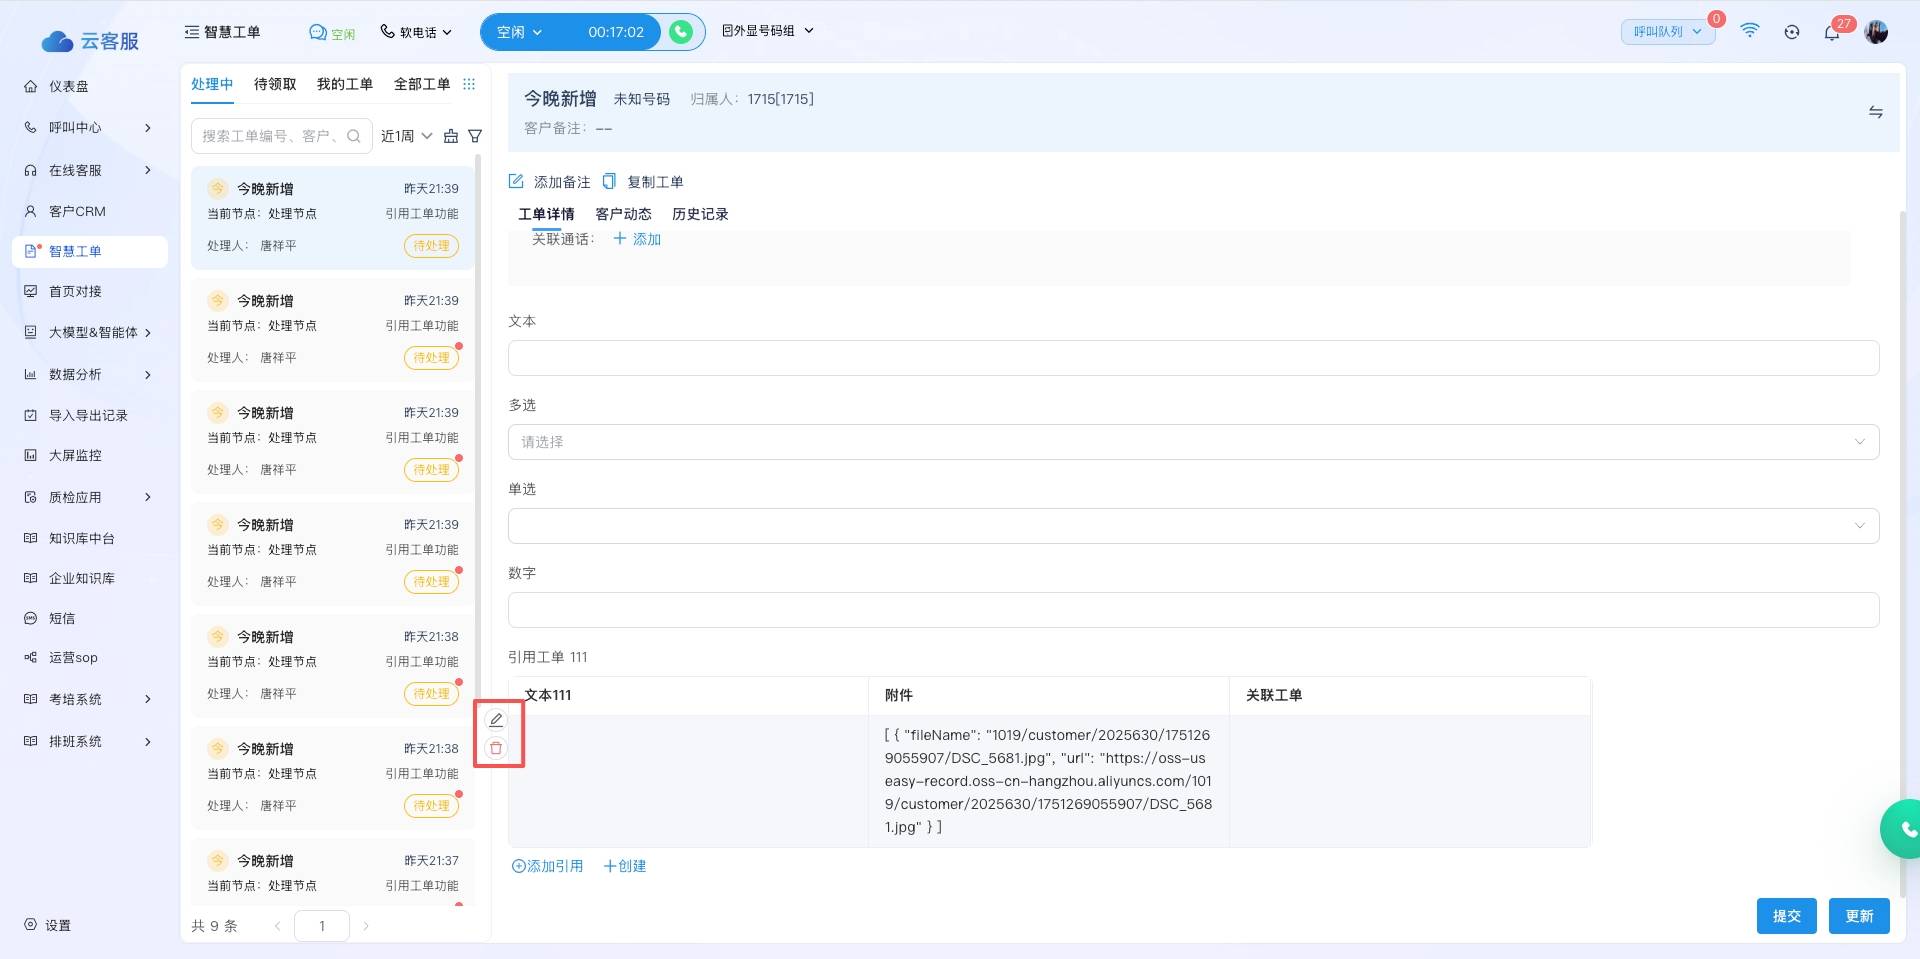The height and width of the screenshot is (959, 1920).
Task: Switch to the 全部工单 tab
Action: tap(422, 84)
